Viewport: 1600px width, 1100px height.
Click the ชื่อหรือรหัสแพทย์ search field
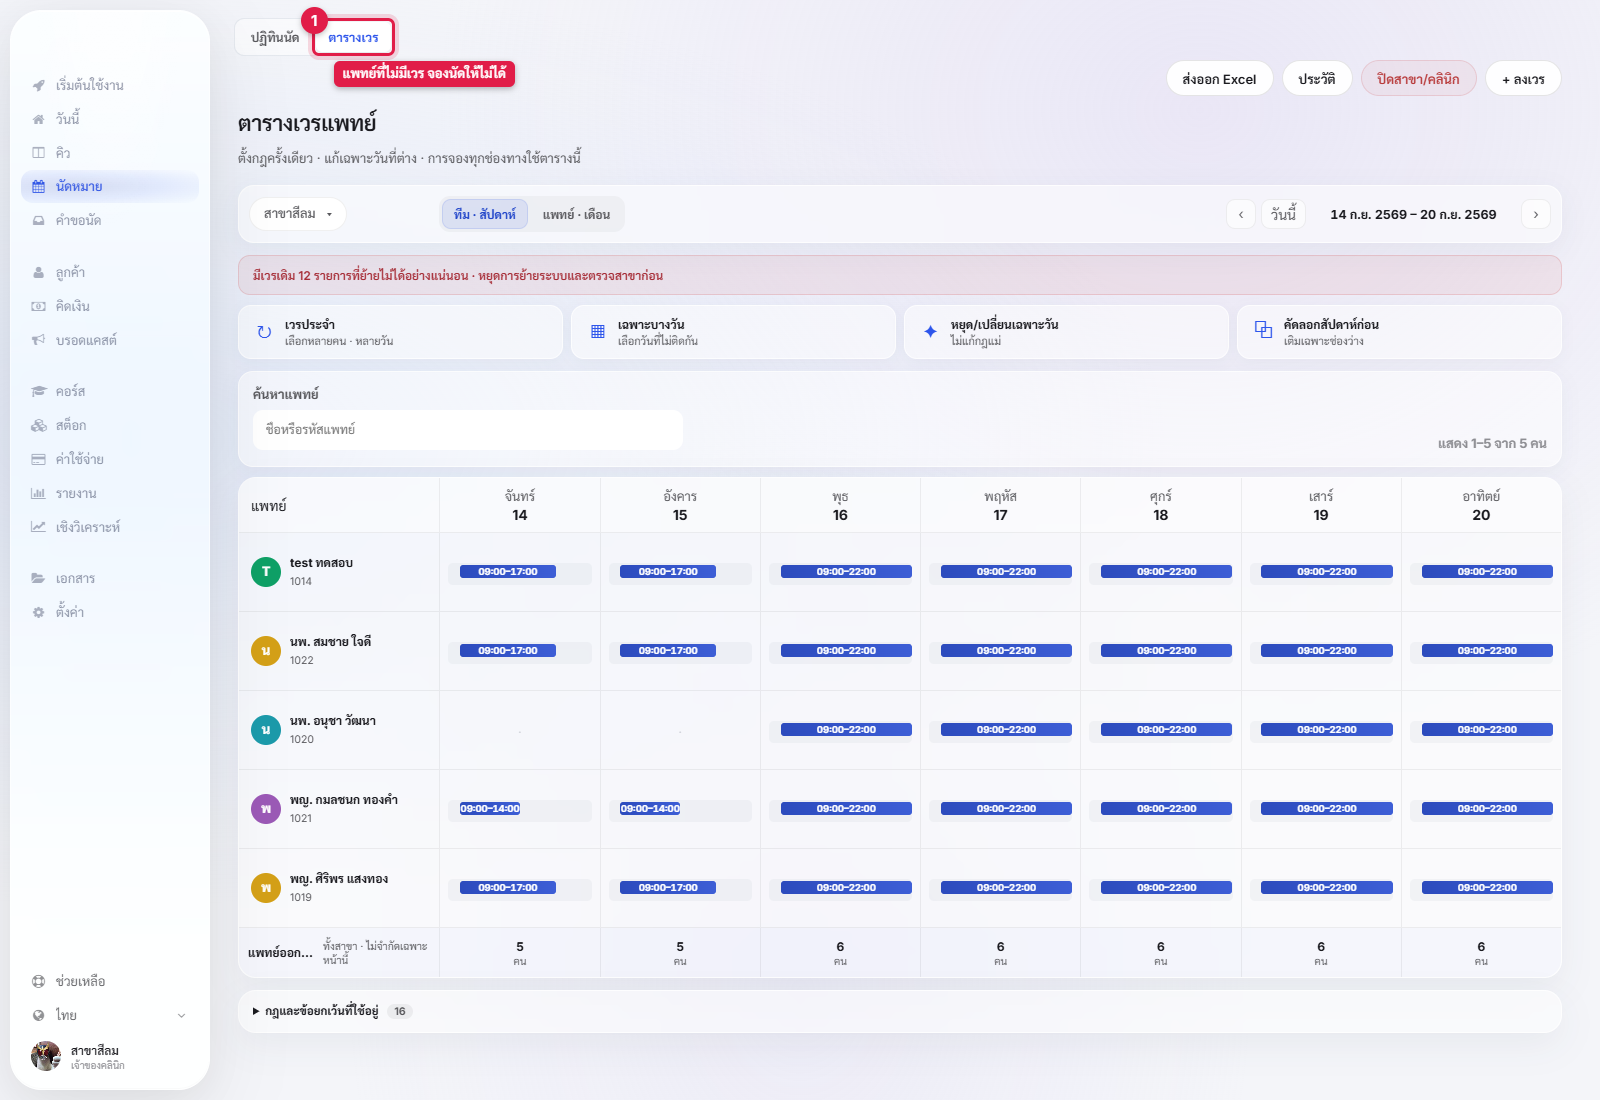pos(468,430)
